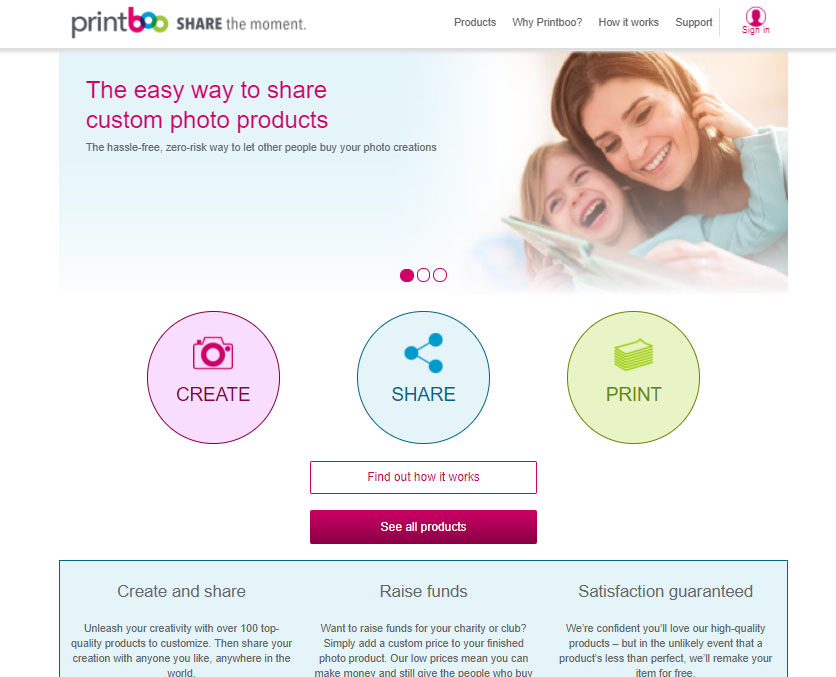Click the PRINT label text

coord(633,394)
